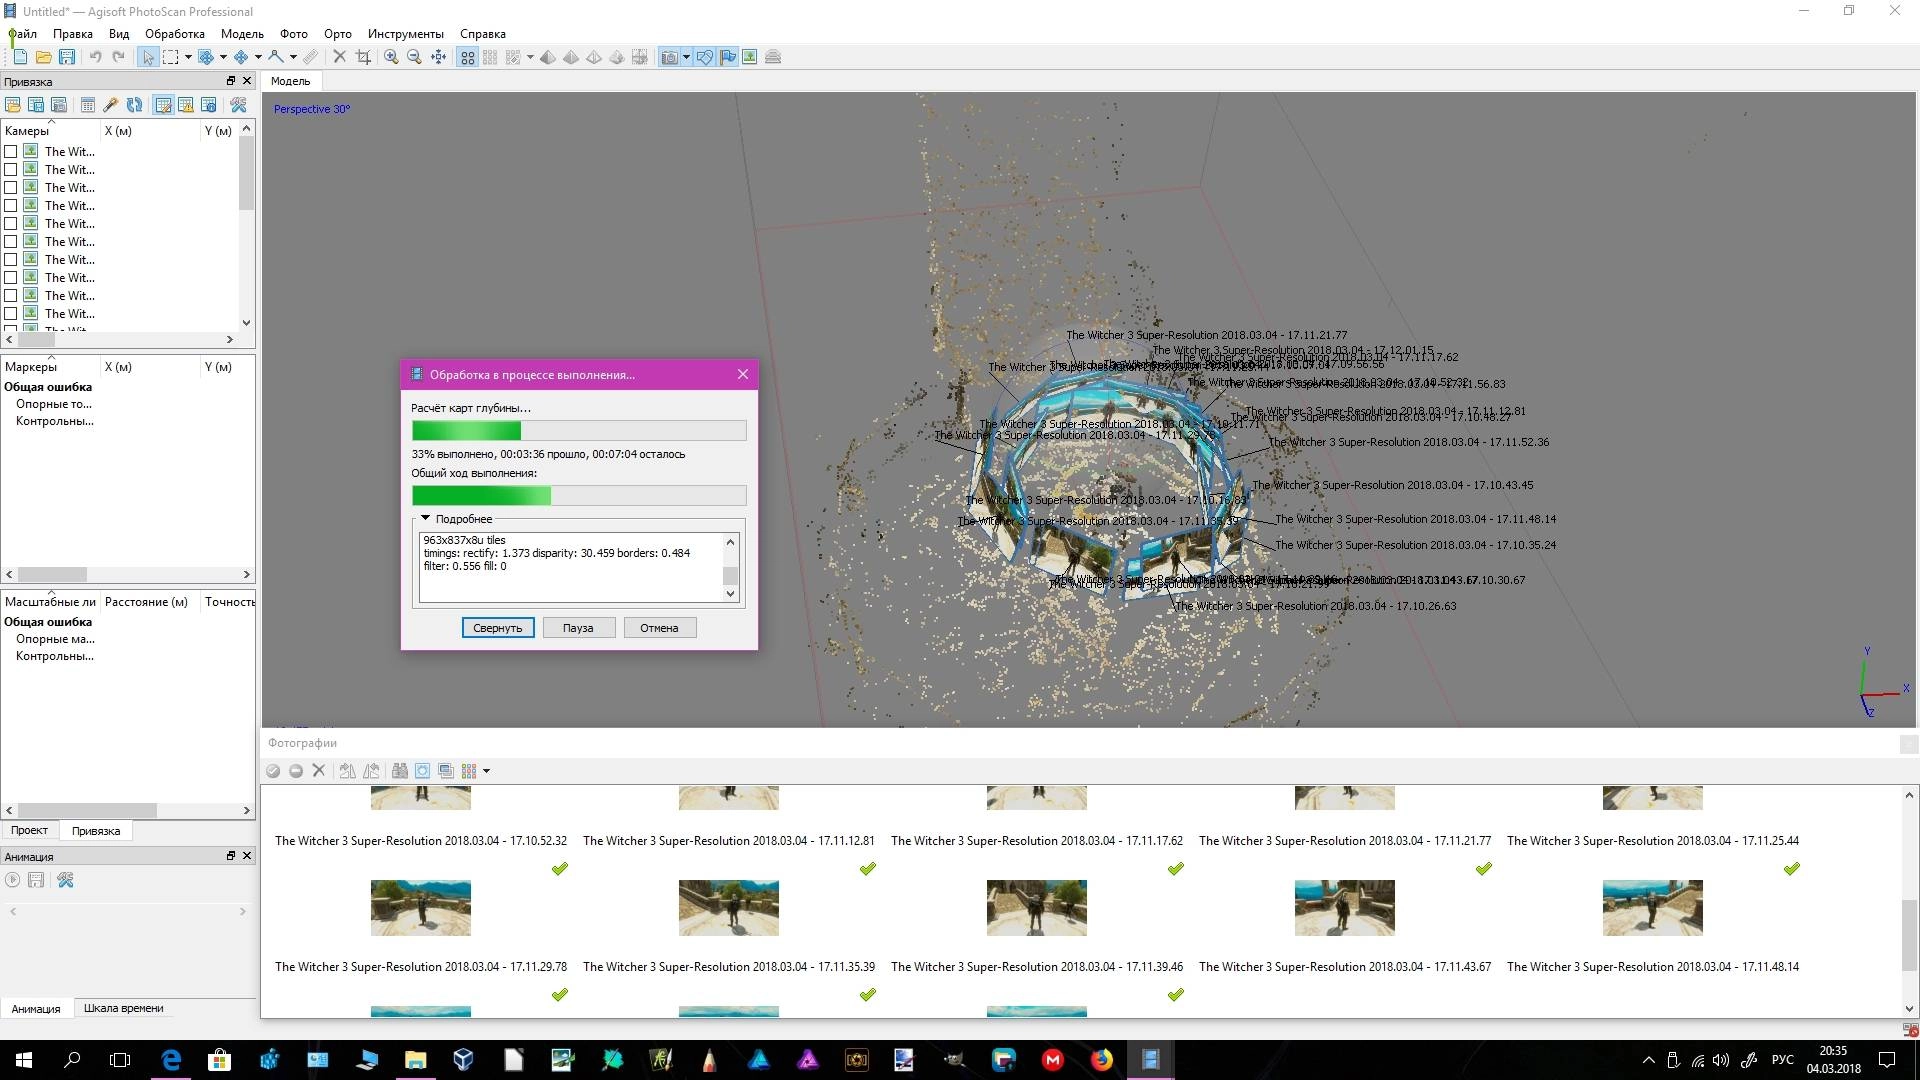Screen dimensions: 1920x1080
Task: Toggle the Show Shapes button
Action: point(705,57)
